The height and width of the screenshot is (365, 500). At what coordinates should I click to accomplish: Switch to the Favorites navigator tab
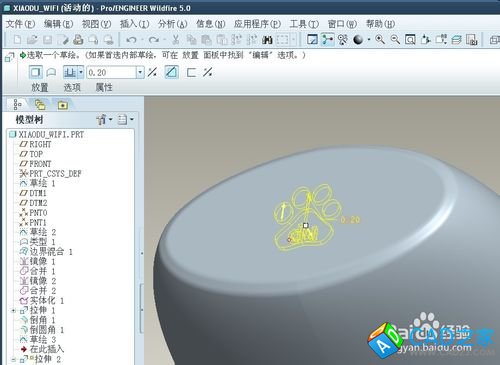tap(62, 105)
